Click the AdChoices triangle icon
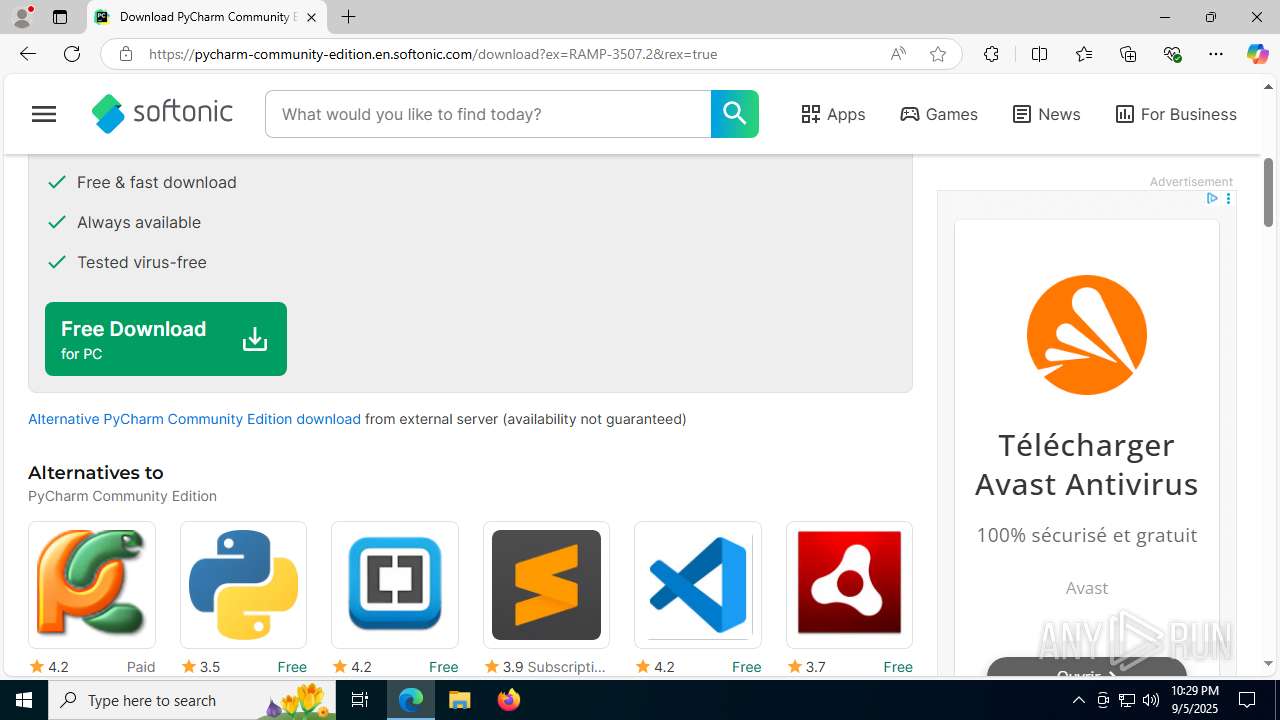This screenshot has height=720, width=1280. 1211,198
